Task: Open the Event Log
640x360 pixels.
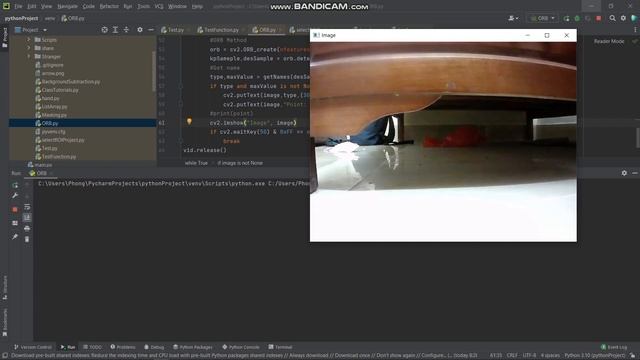Action: click(614, 347)
